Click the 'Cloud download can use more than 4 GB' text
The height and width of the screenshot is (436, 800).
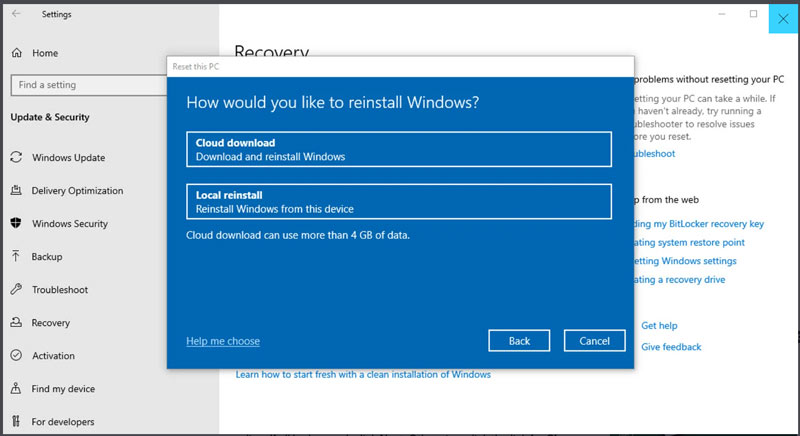[x=298, y=235]
